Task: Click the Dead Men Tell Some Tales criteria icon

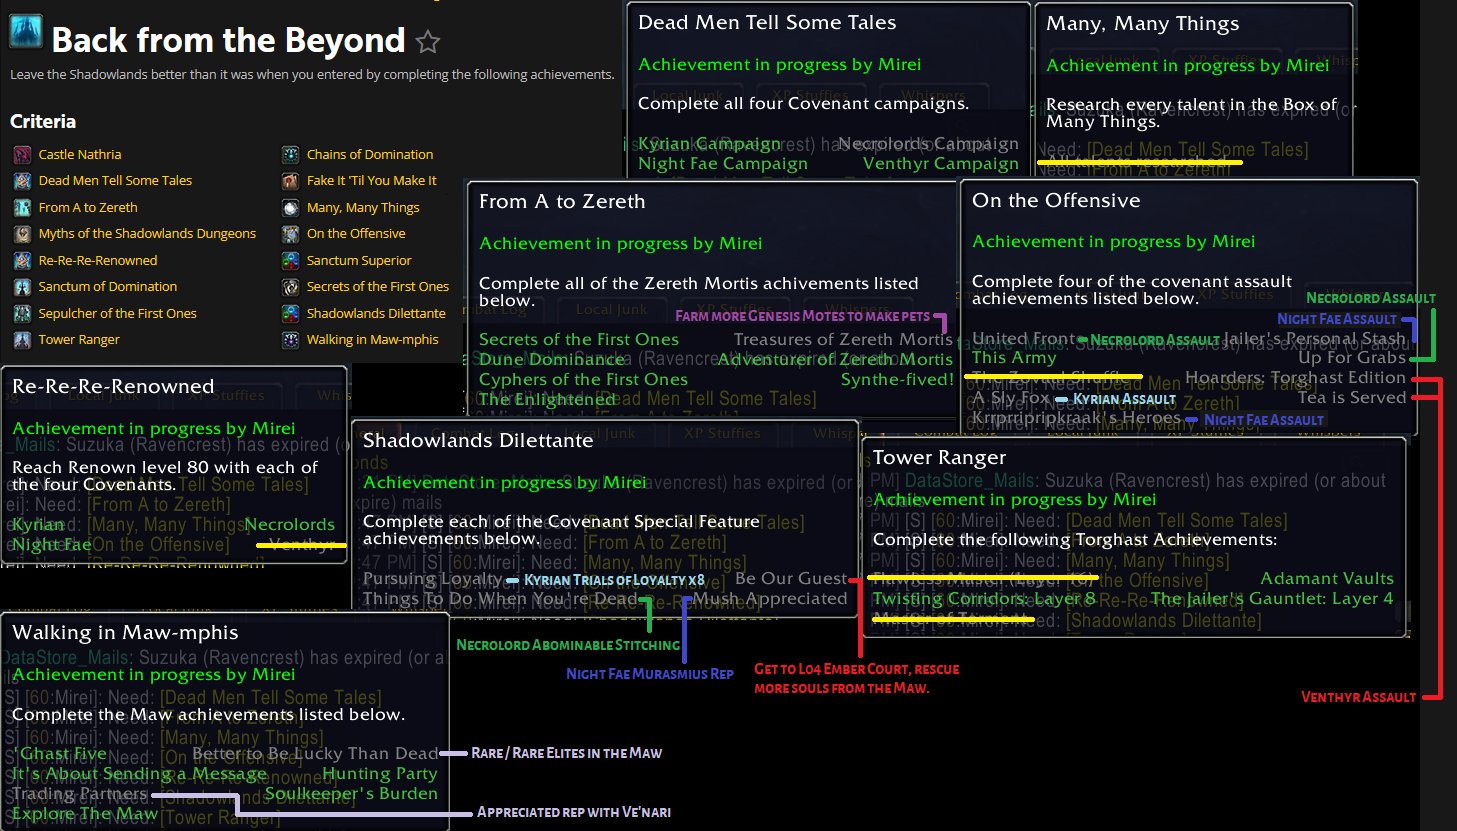Action: click(22, 181)
